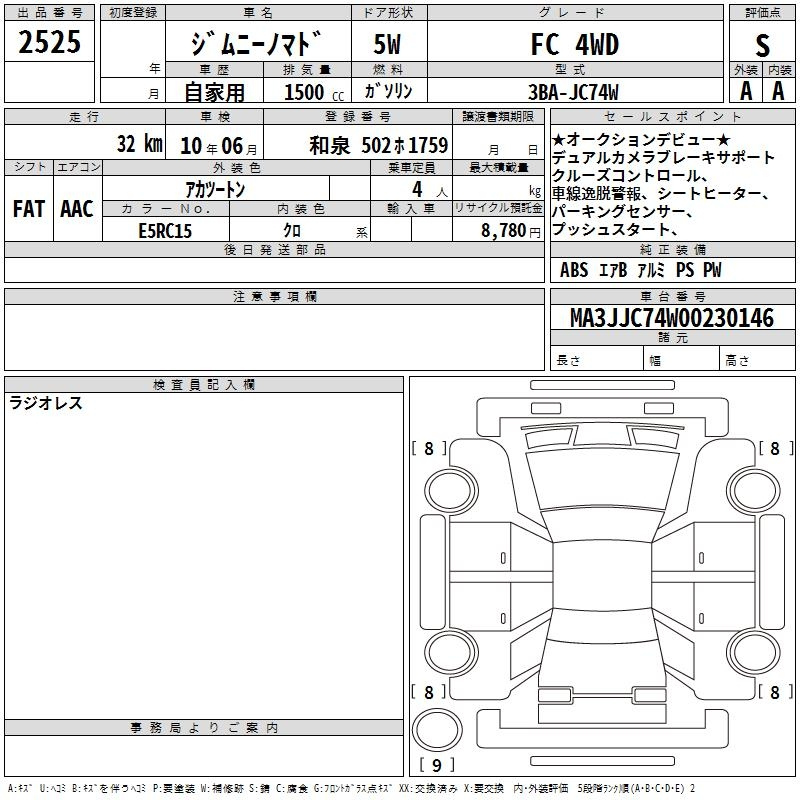800x800 pixels.
Task: Click registration number 和泉 502ホ1759
Action: click(379, 145)
